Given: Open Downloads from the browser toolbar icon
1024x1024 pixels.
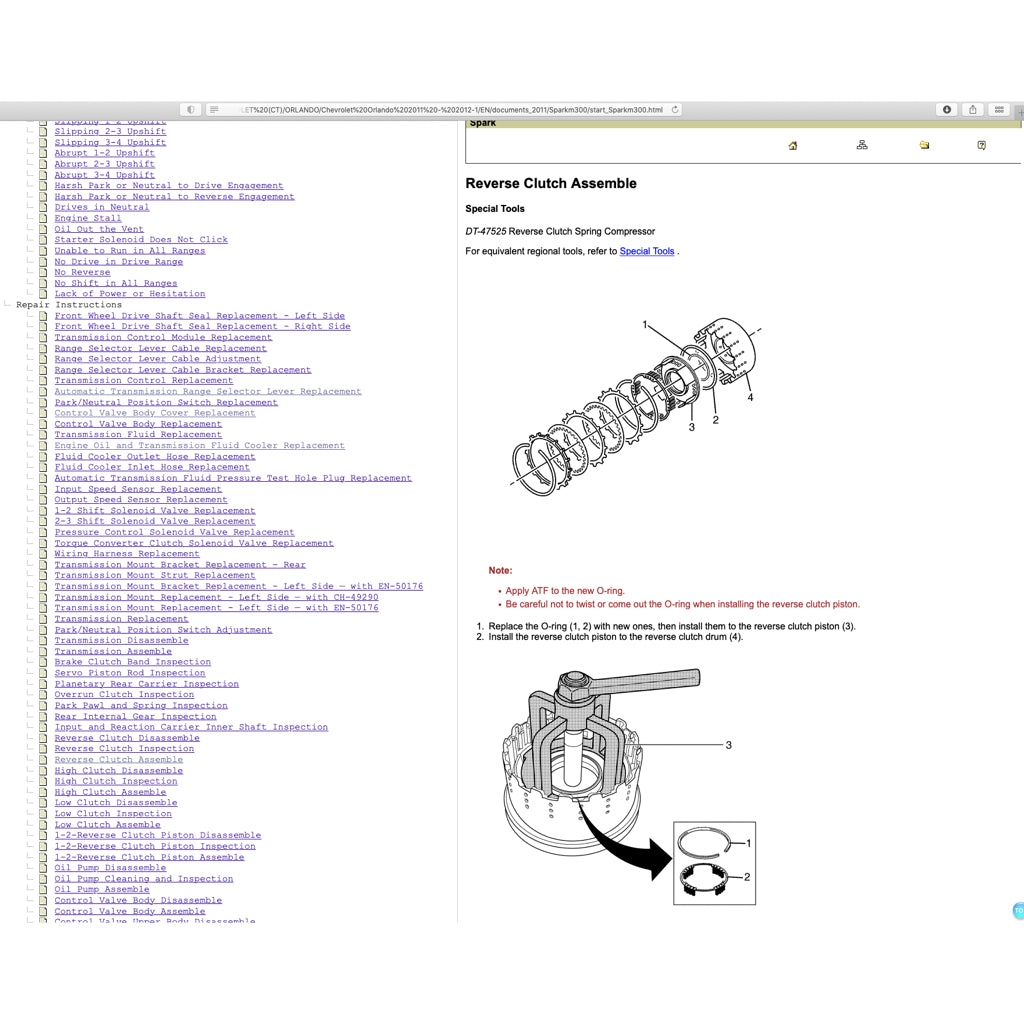Looking at the screenshot, I should (946, 110).
